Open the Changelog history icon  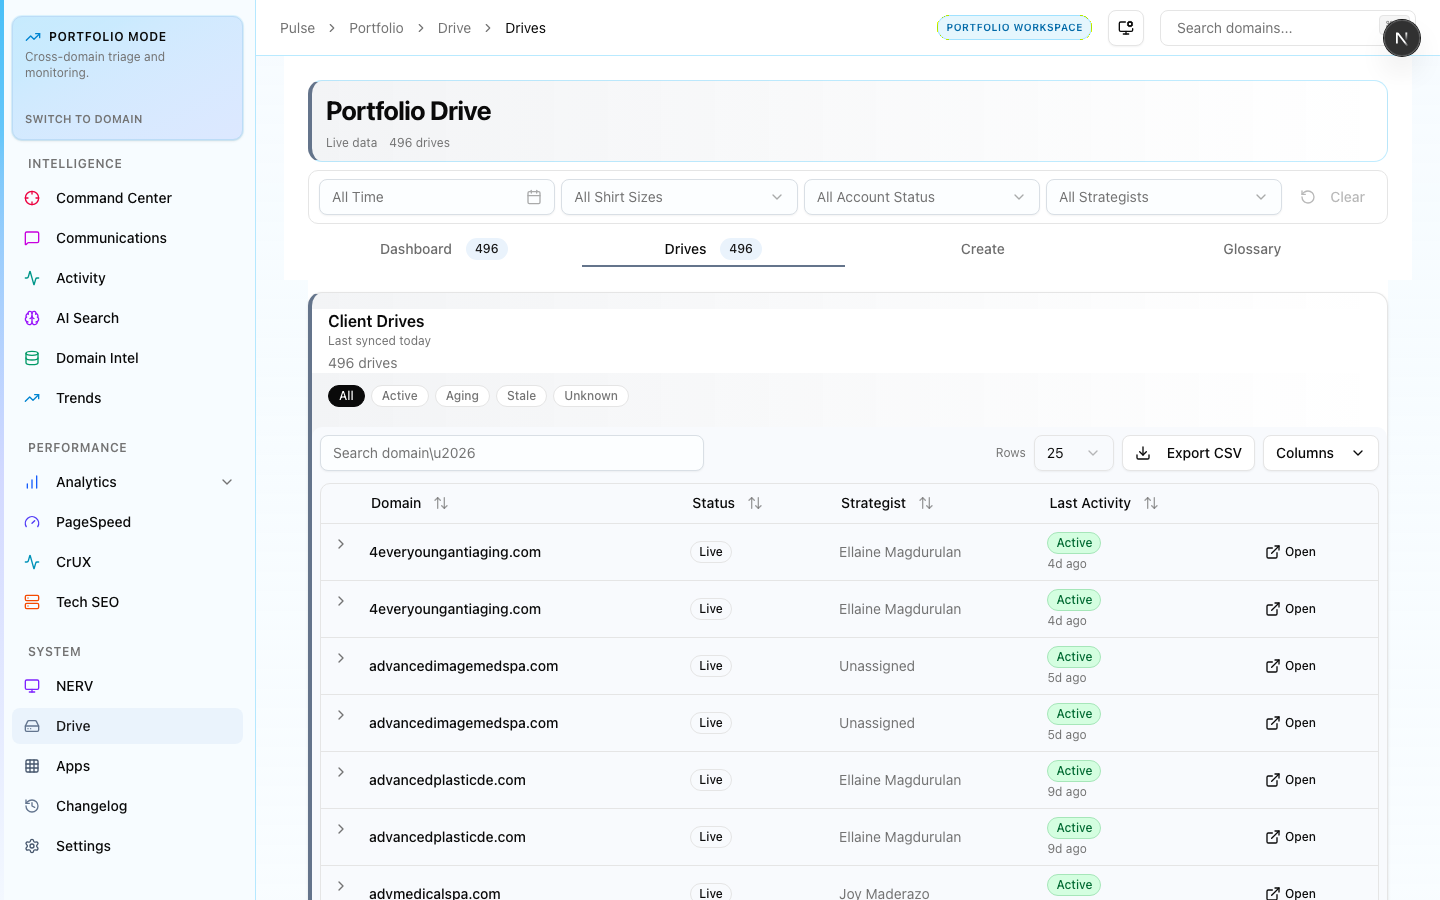[x=32, y=806]
